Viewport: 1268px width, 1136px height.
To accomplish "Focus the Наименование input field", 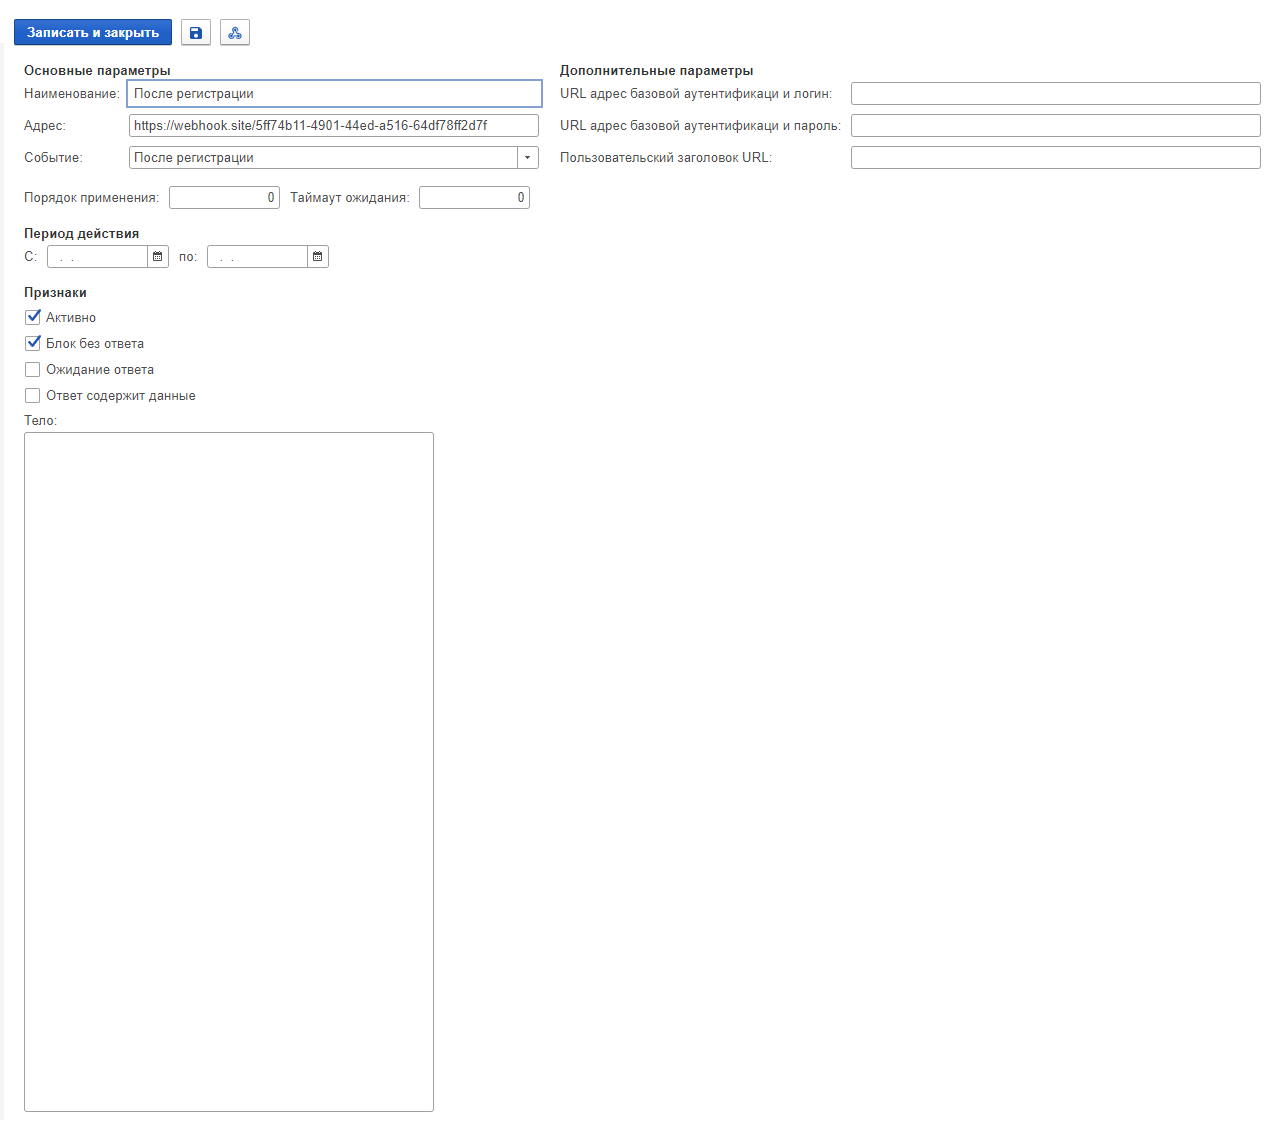I will point(334,94).
